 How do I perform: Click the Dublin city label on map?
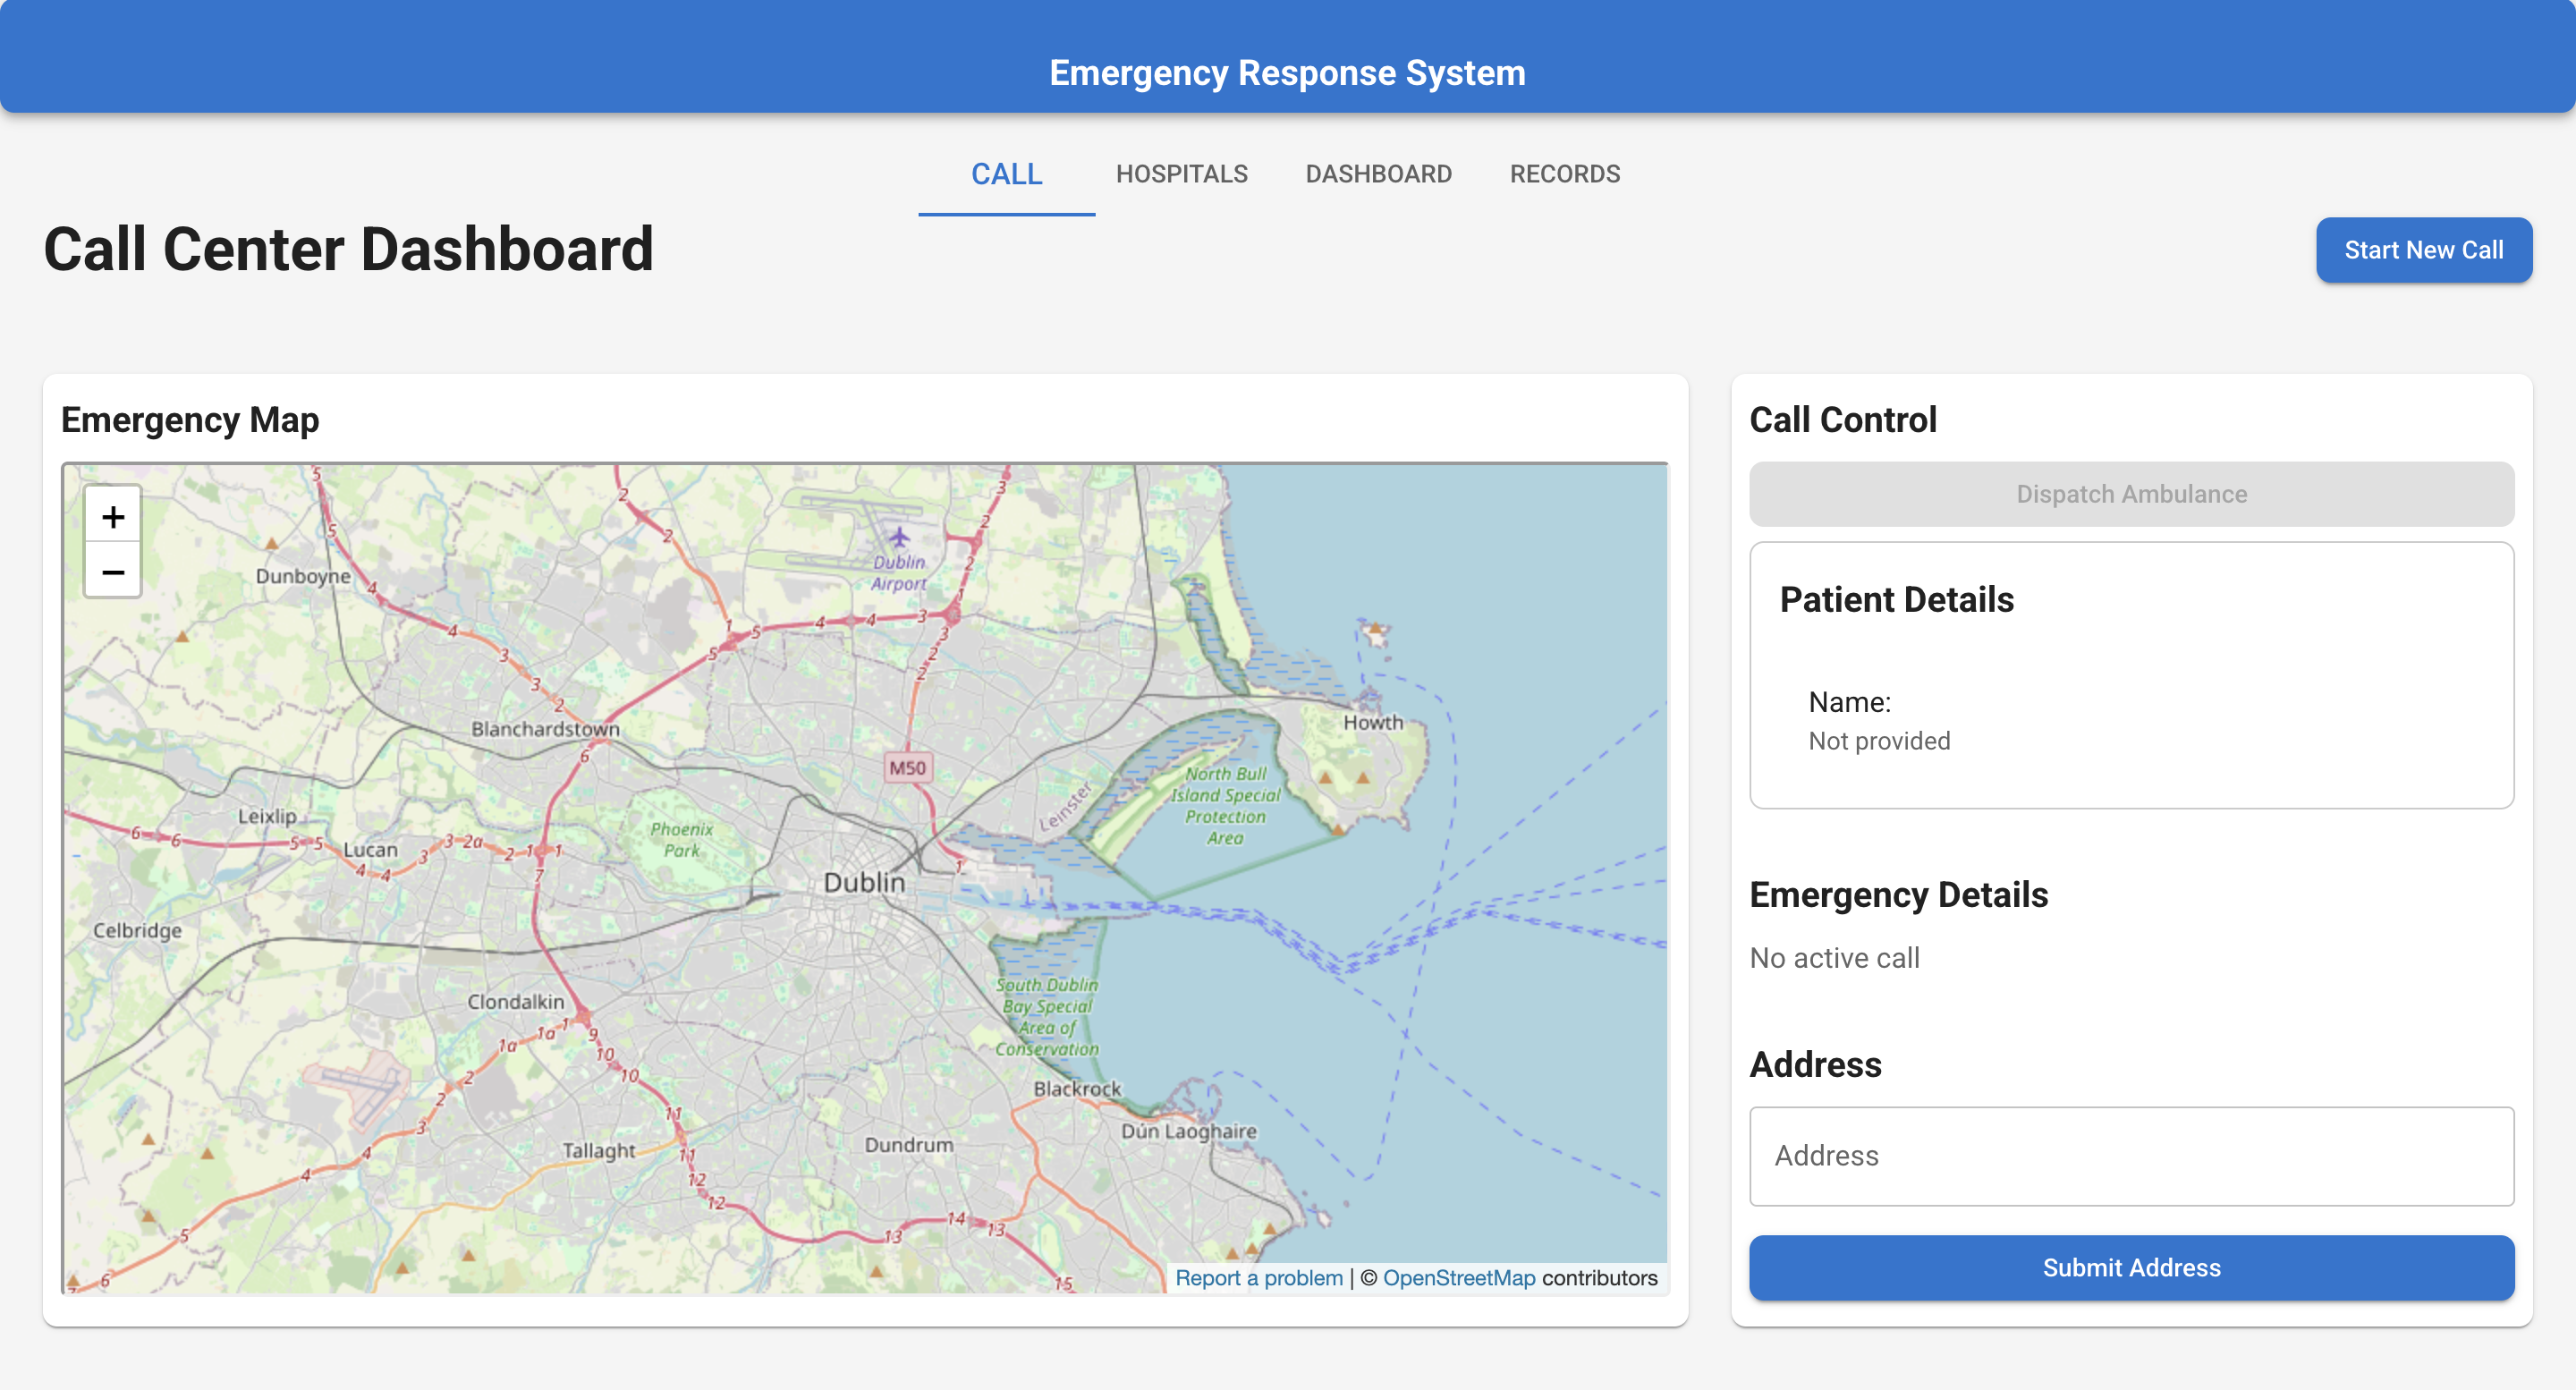point(864,882)
